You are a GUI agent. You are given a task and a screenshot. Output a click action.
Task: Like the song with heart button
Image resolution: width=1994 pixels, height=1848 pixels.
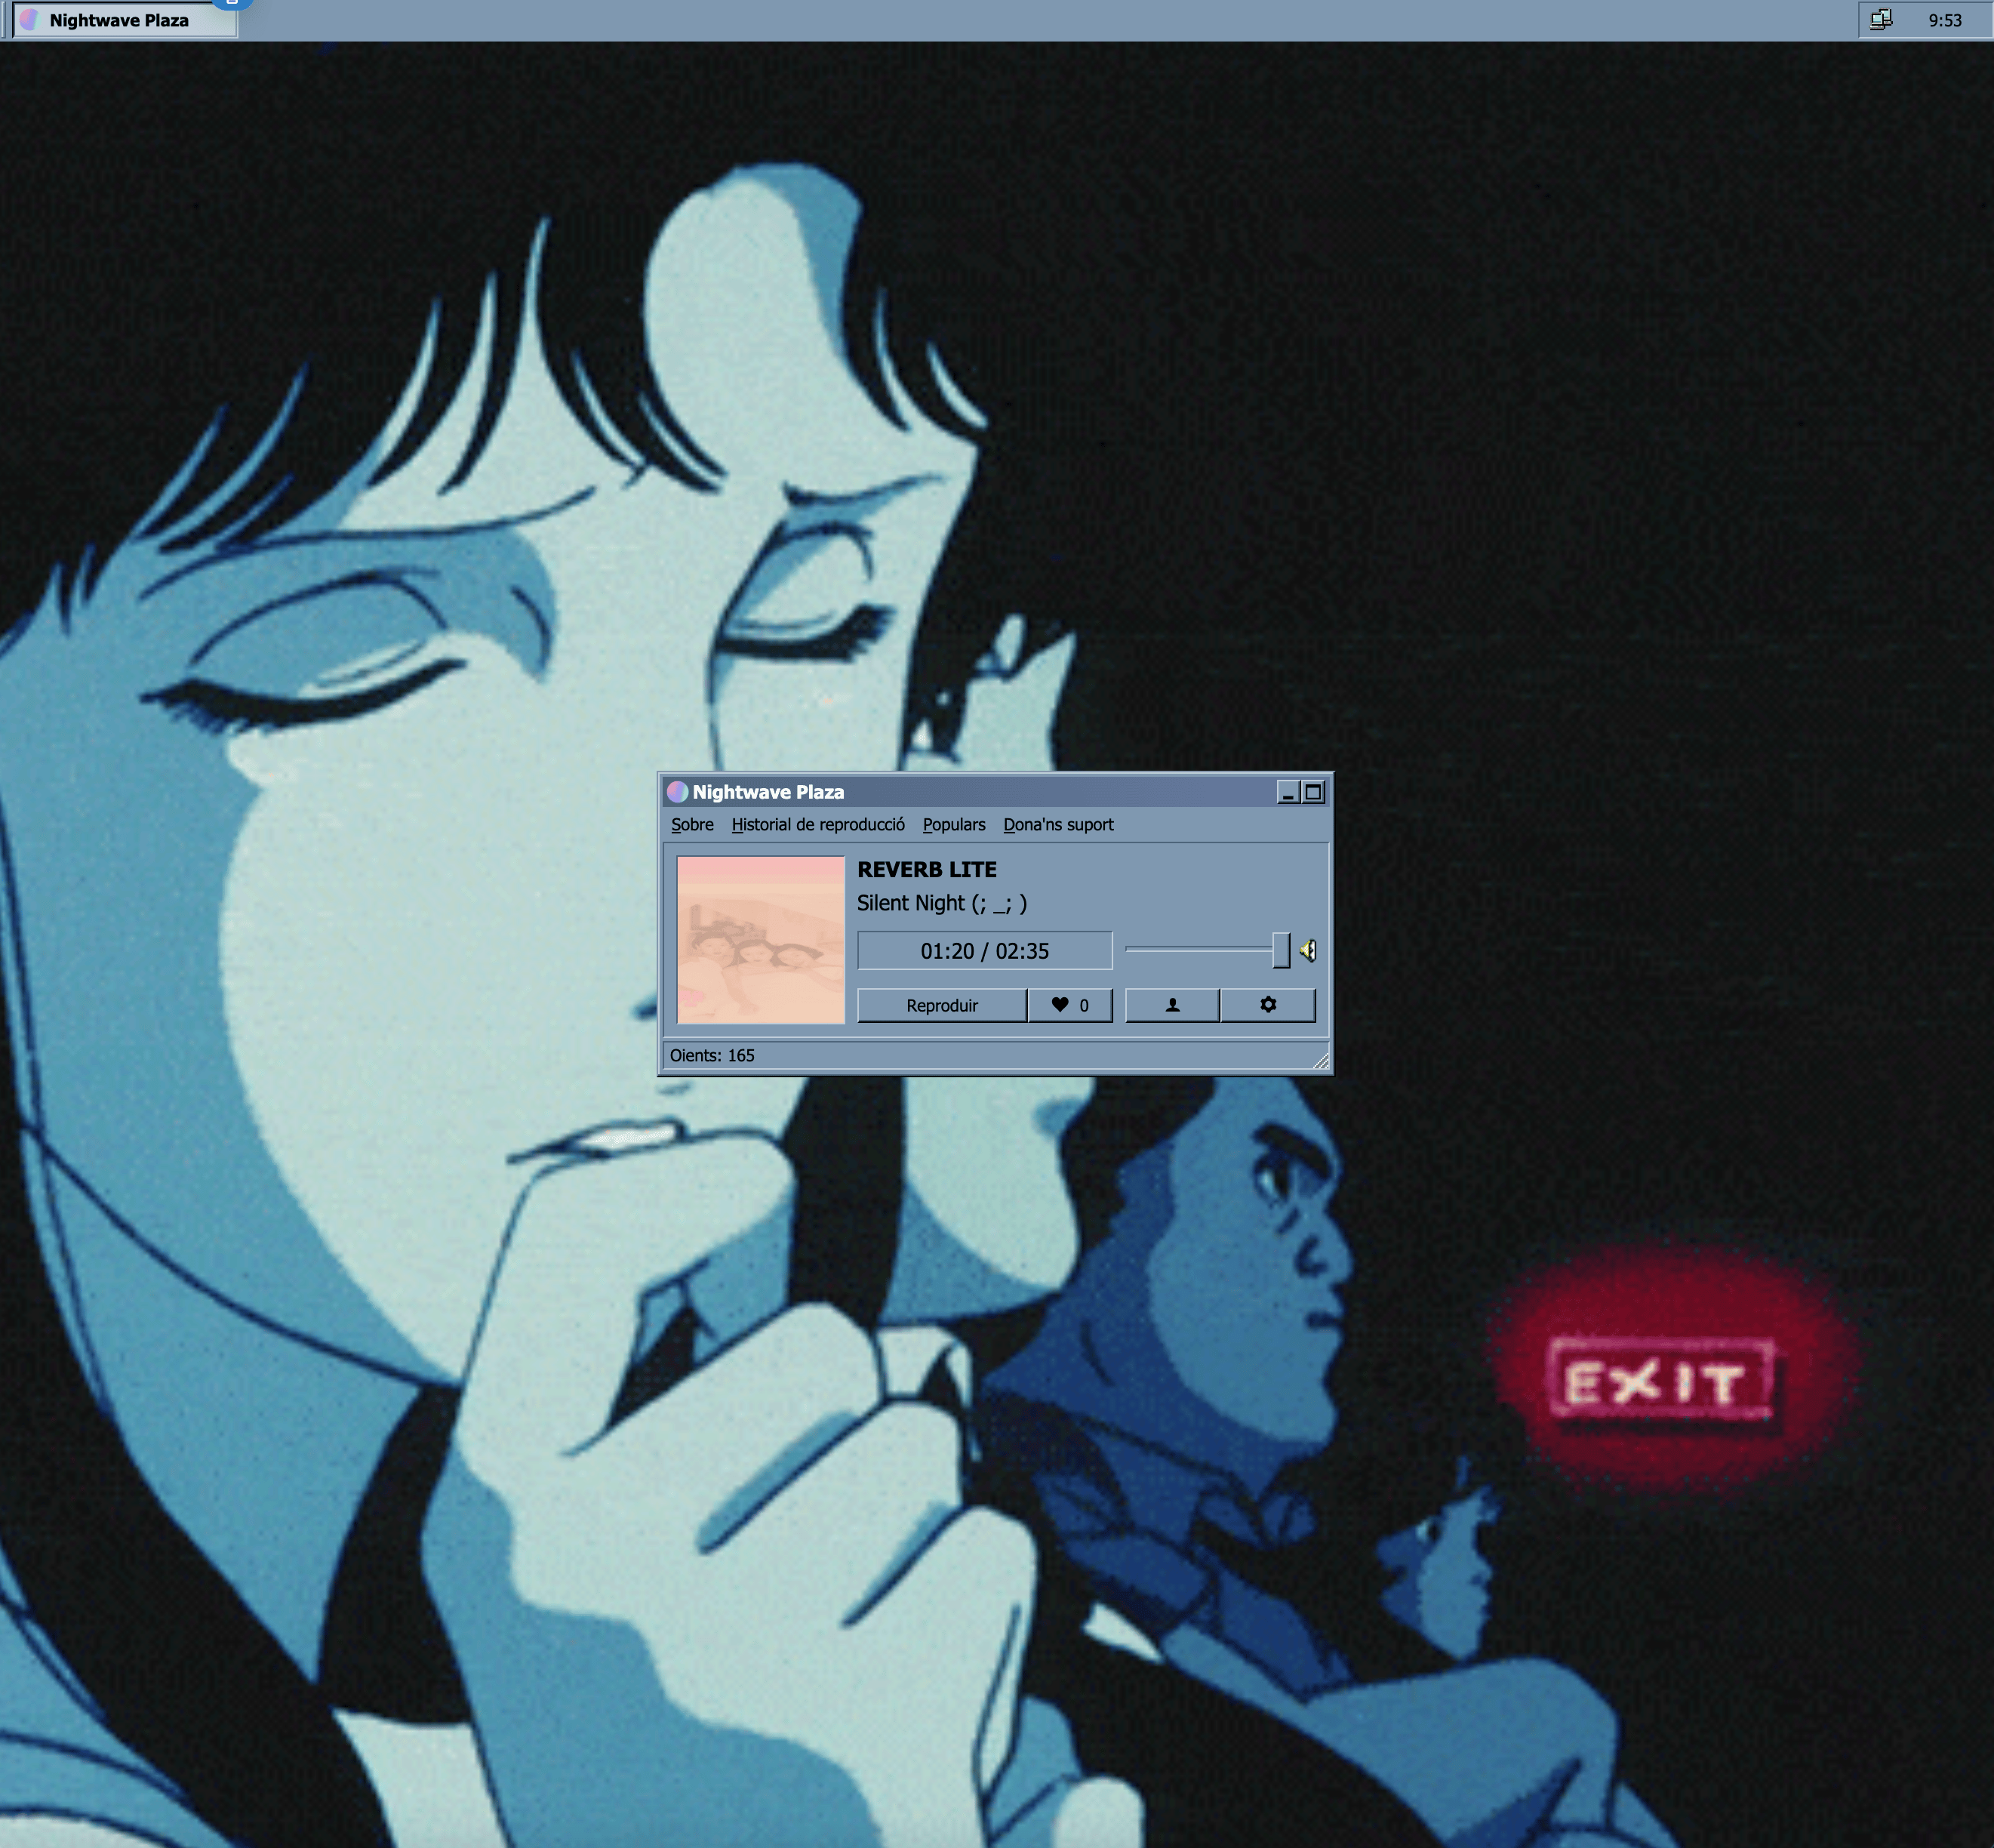[x=1070, y=1005]
